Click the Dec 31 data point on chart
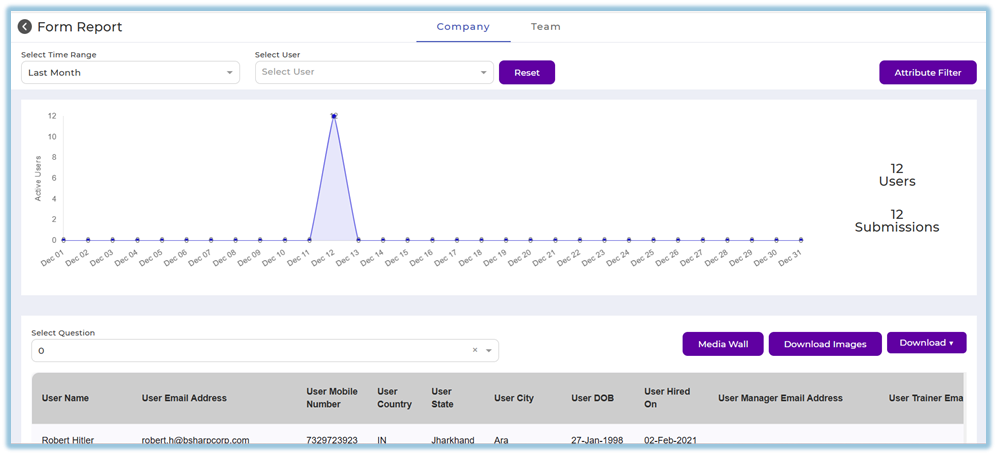 (801, 240)
